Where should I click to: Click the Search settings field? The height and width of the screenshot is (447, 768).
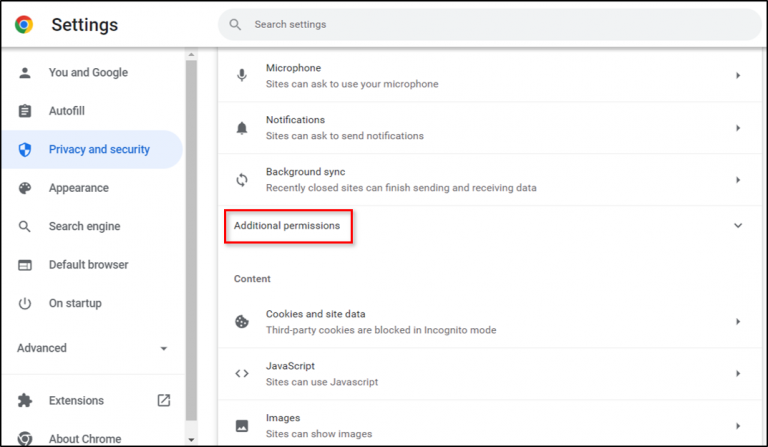click(x=490, y=24)
